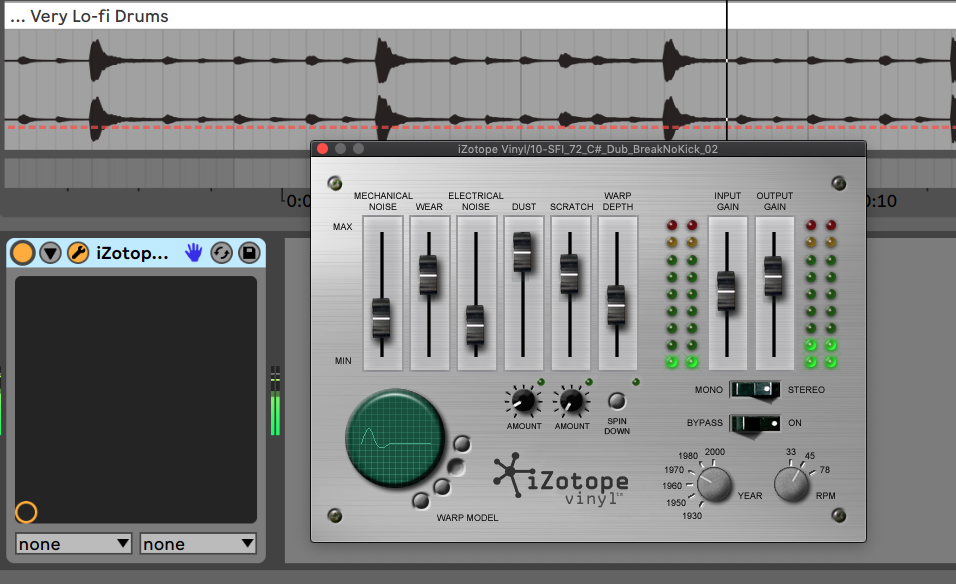Click the Output Gain slider handle
The height and width of the screenshot is (584, 956).
[773, 276]
